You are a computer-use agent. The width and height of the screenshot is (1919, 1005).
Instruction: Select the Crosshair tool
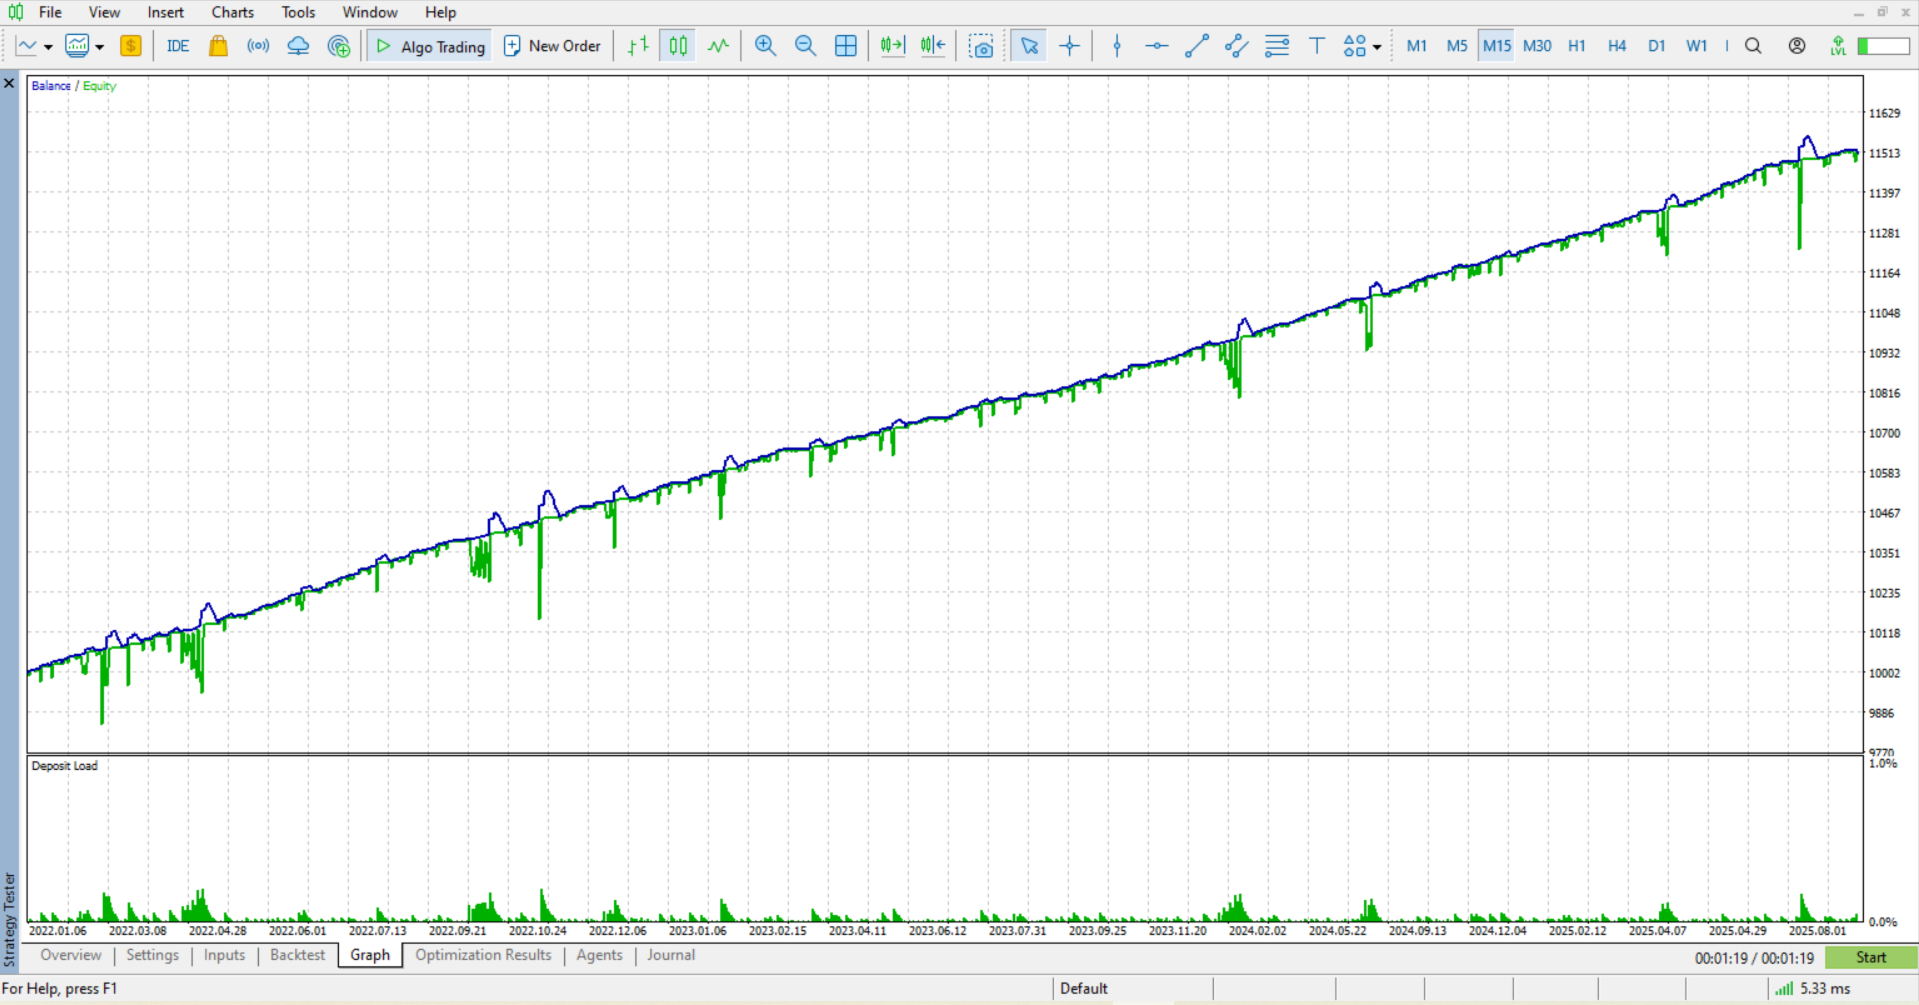(x=1069, y=46)
